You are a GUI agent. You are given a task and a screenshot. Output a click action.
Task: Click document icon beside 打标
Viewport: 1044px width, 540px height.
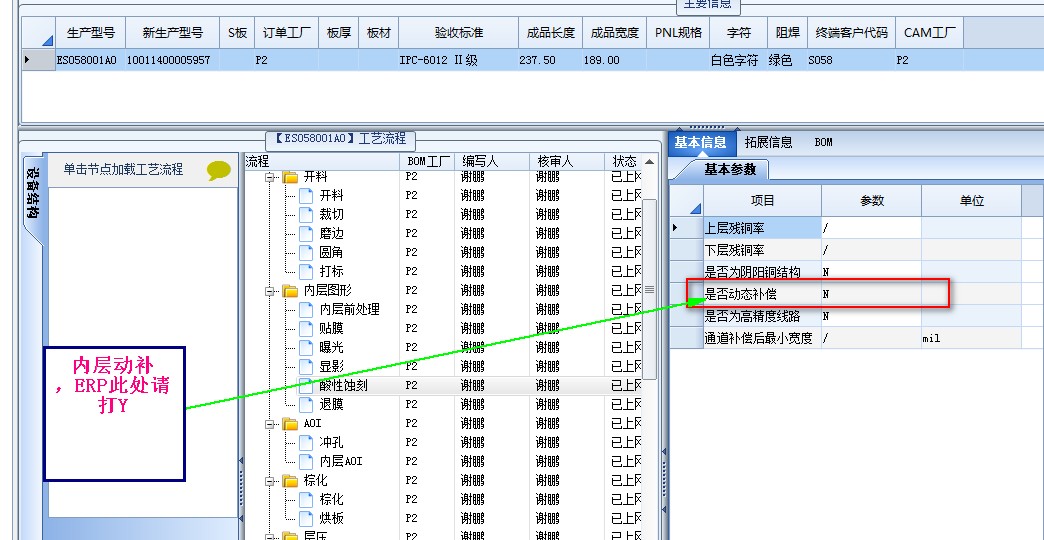[x=306, y=272]
